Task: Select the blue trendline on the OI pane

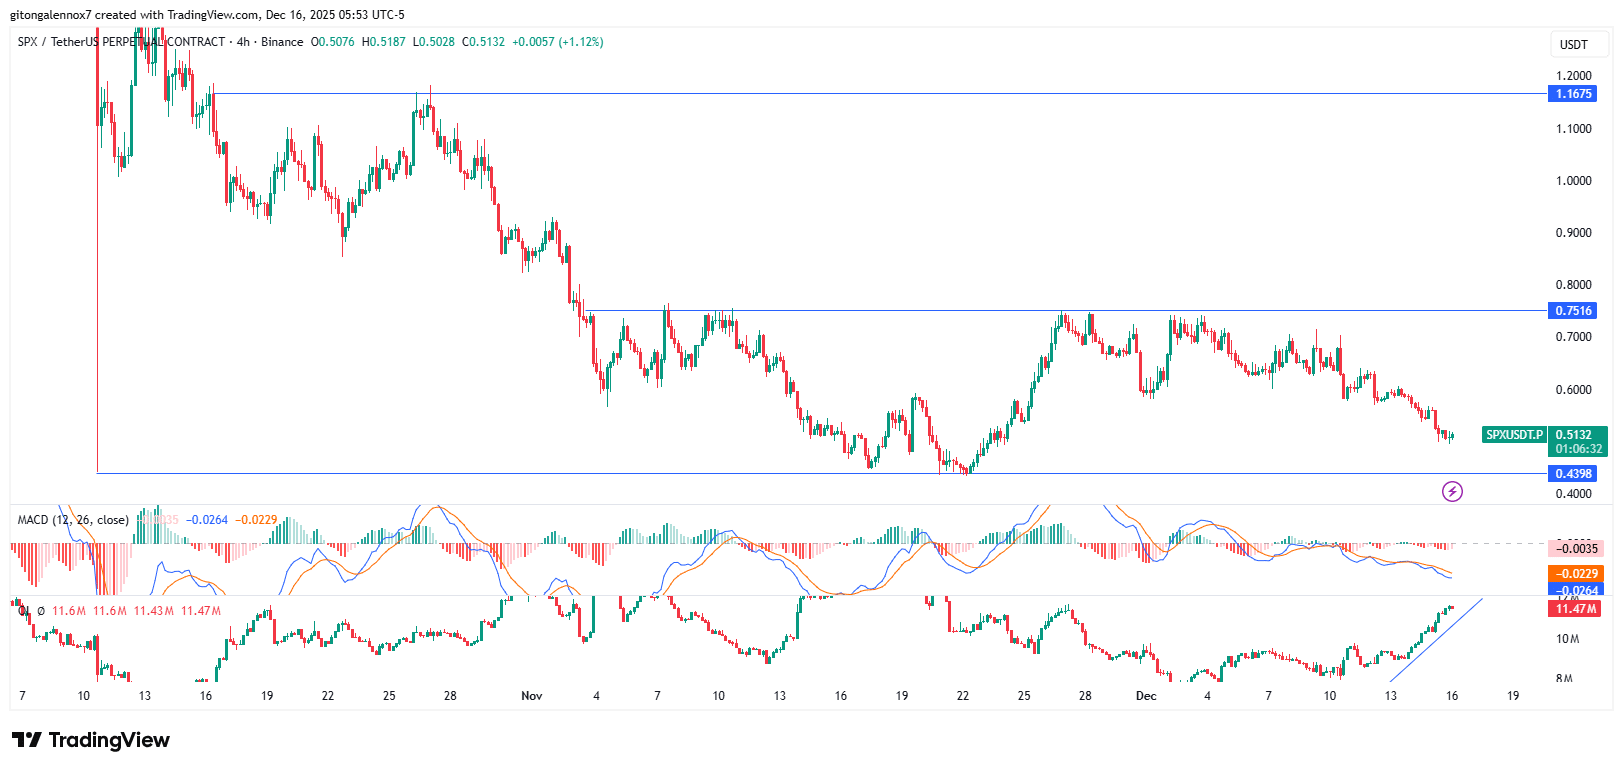Action: coord(1435,640)
